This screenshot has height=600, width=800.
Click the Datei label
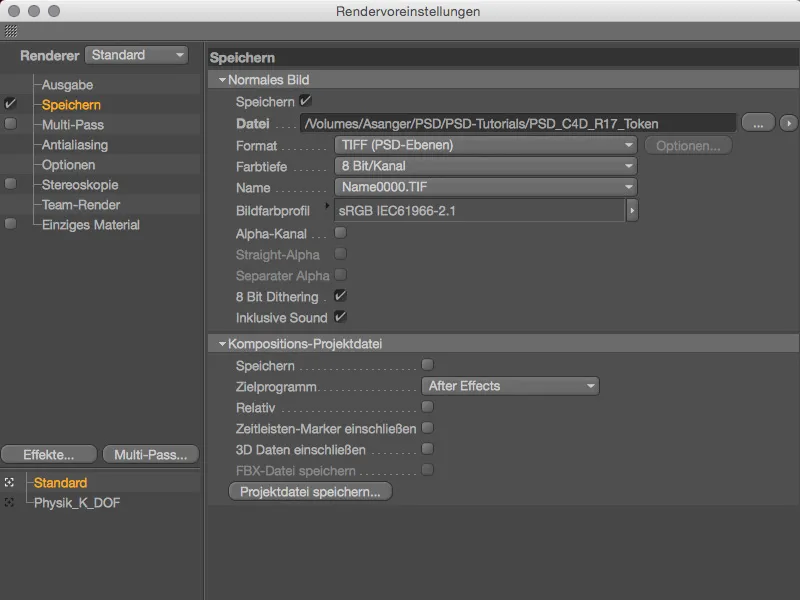click(253, 123)
